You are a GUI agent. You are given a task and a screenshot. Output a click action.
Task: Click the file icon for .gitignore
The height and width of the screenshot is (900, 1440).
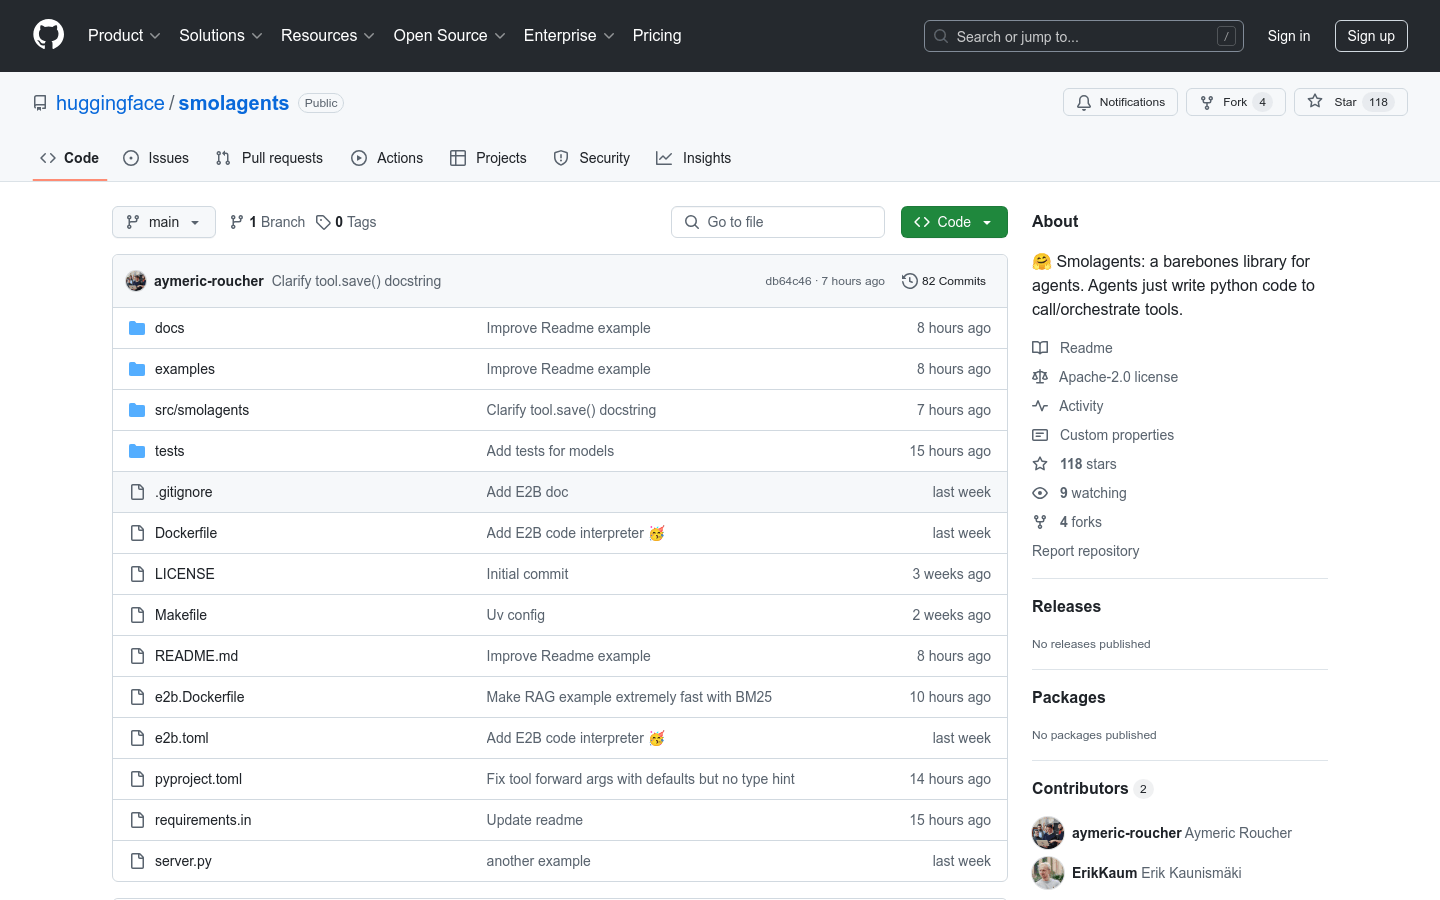tap(137, 492)
